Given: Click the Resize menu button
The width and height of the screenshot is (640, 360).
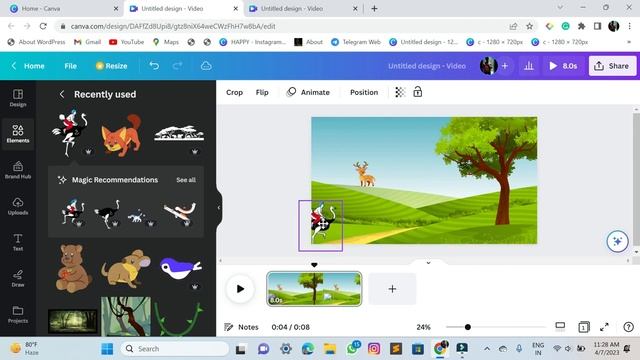Looking at the screenshot, I should tap(111, 66).
